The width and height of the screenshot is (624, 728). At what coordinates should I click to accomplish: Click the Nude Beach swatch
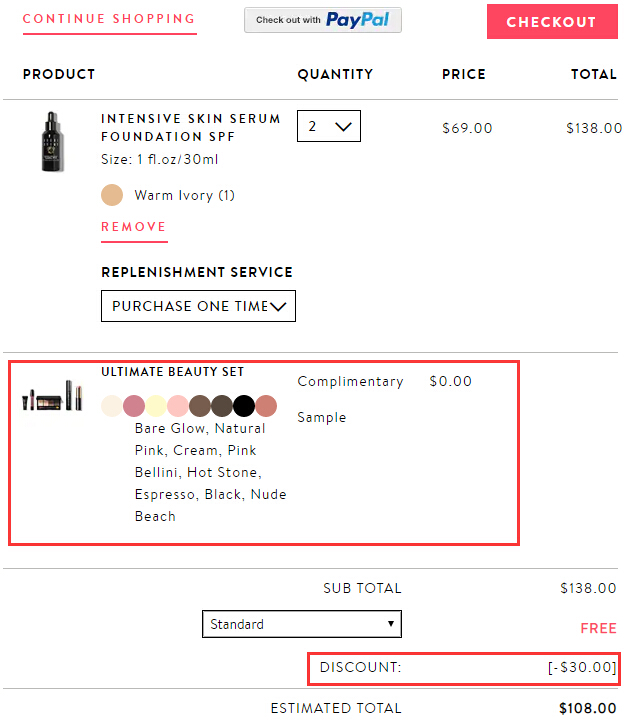click(x=266, y=406)
